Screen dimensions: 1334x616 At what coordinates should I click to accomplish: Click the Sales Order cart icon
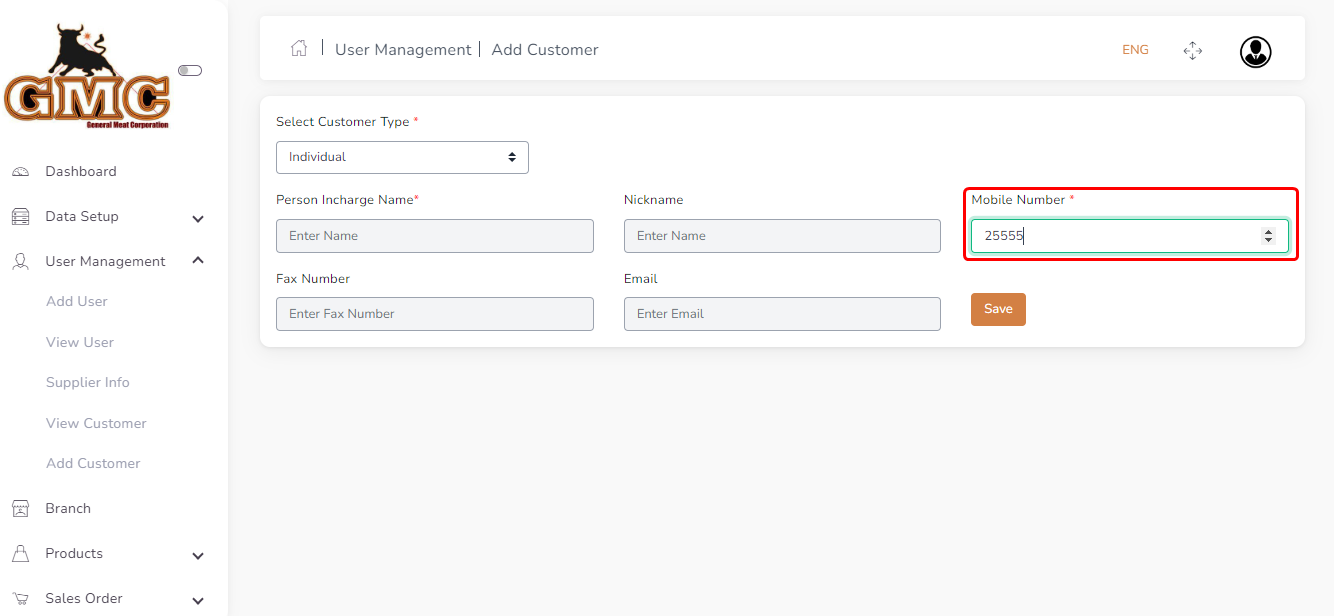point(20,599)
